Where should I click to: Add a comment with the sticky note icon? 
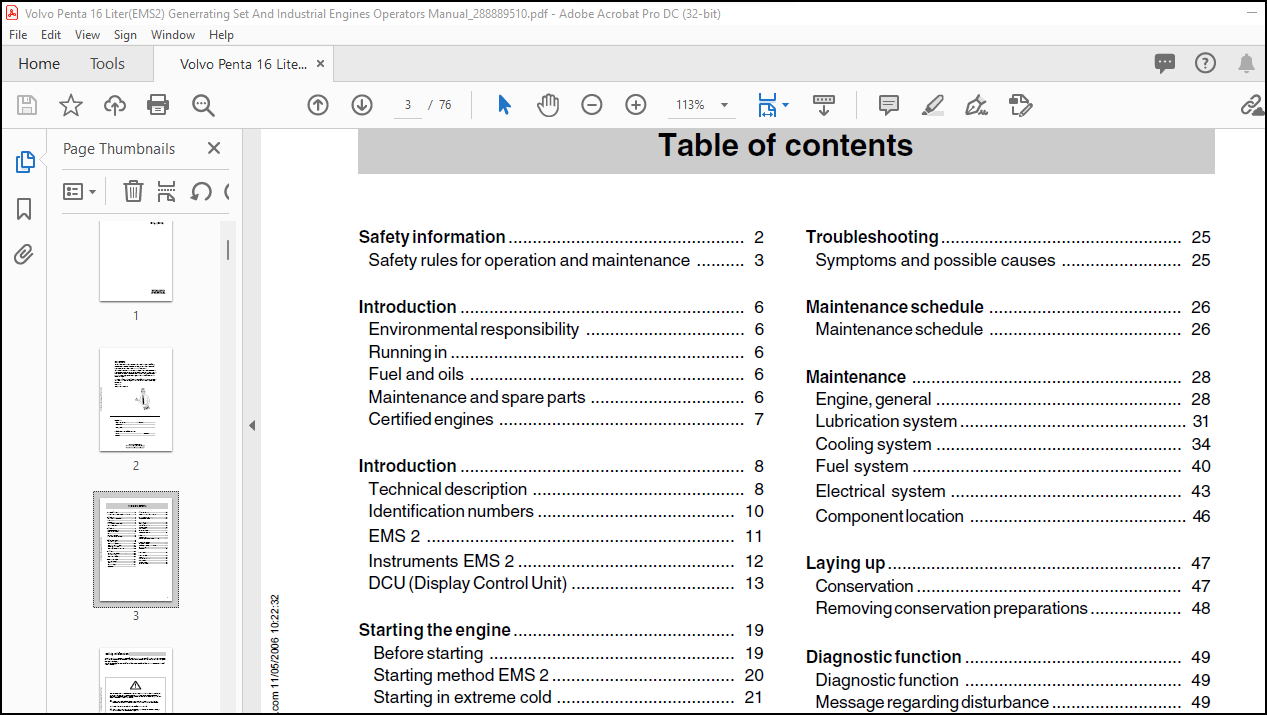coord(888,105)
